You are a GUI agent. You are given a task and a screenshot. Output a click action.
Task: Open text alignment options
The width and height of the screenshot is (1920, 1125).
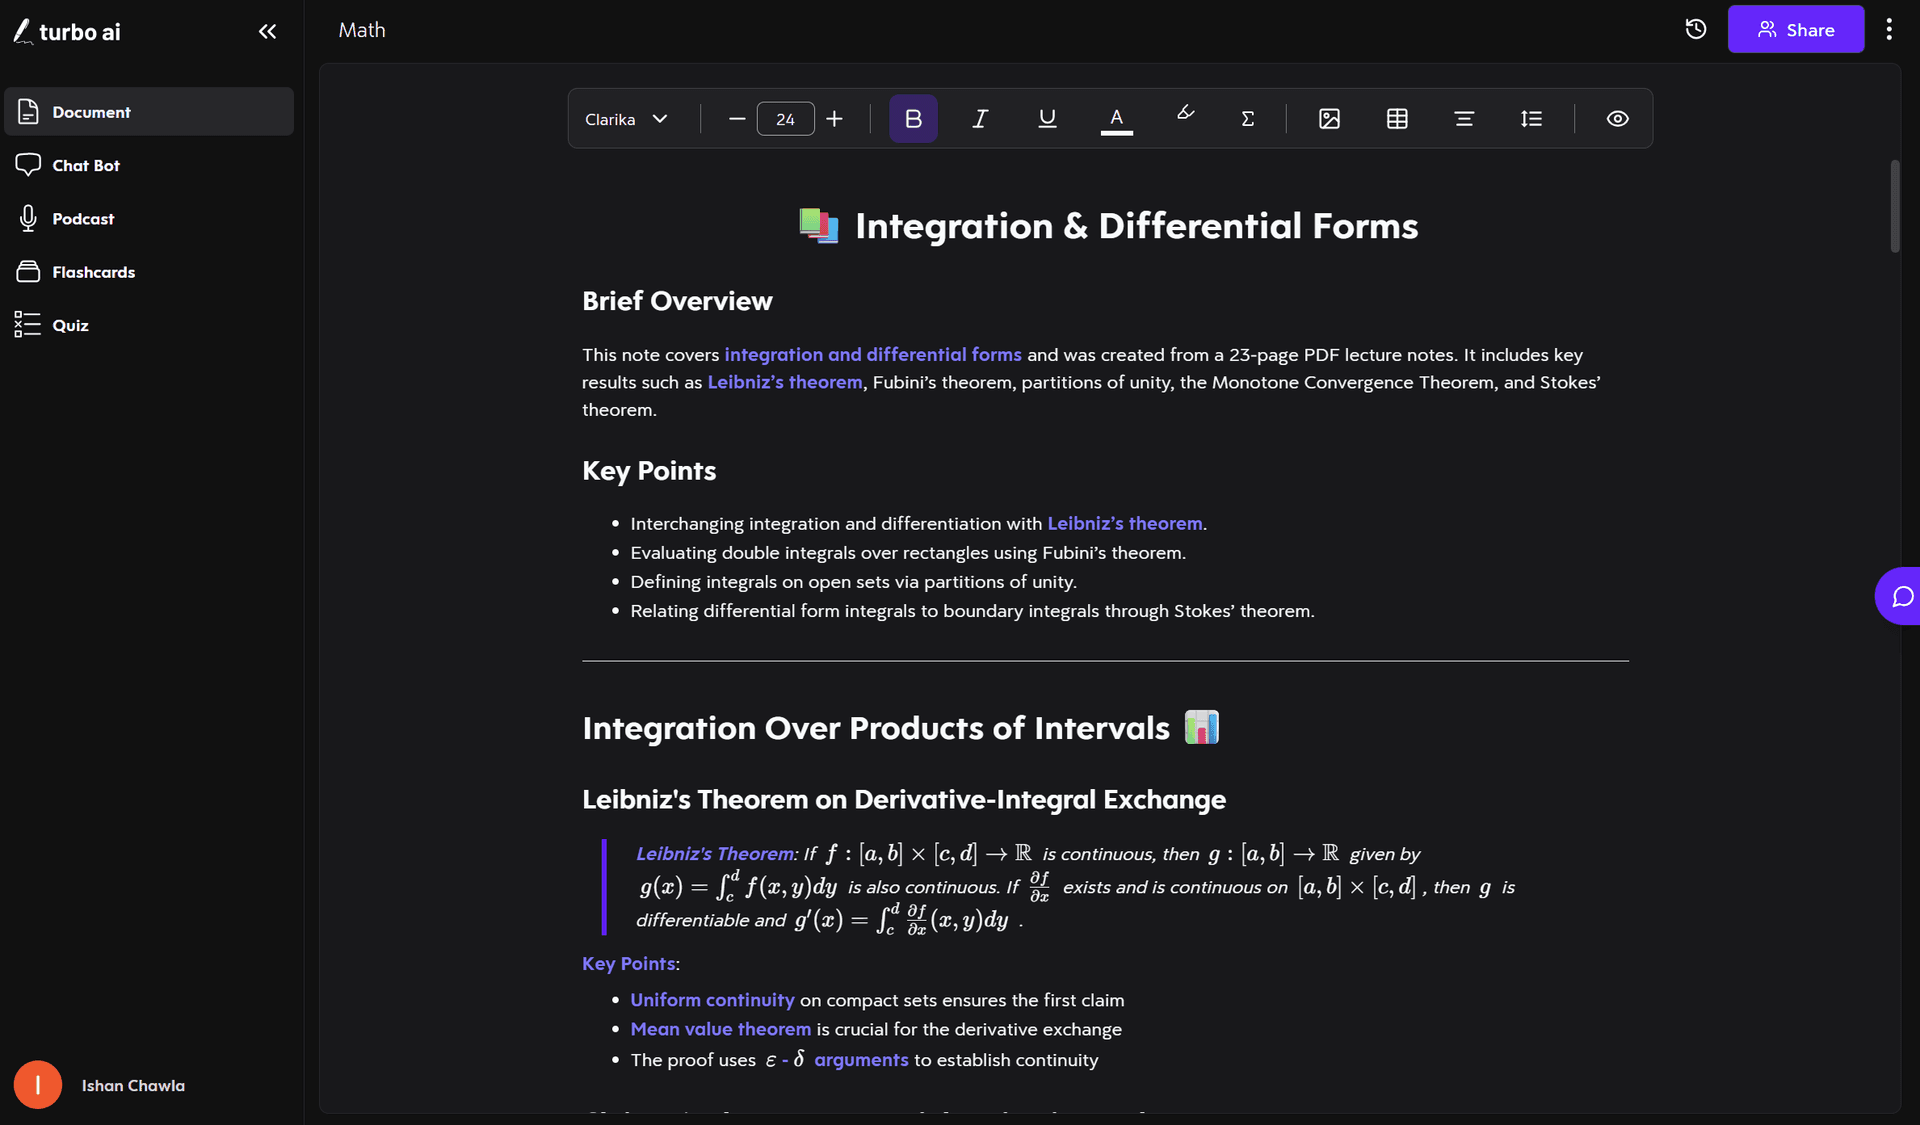[x=1464, y=119]
